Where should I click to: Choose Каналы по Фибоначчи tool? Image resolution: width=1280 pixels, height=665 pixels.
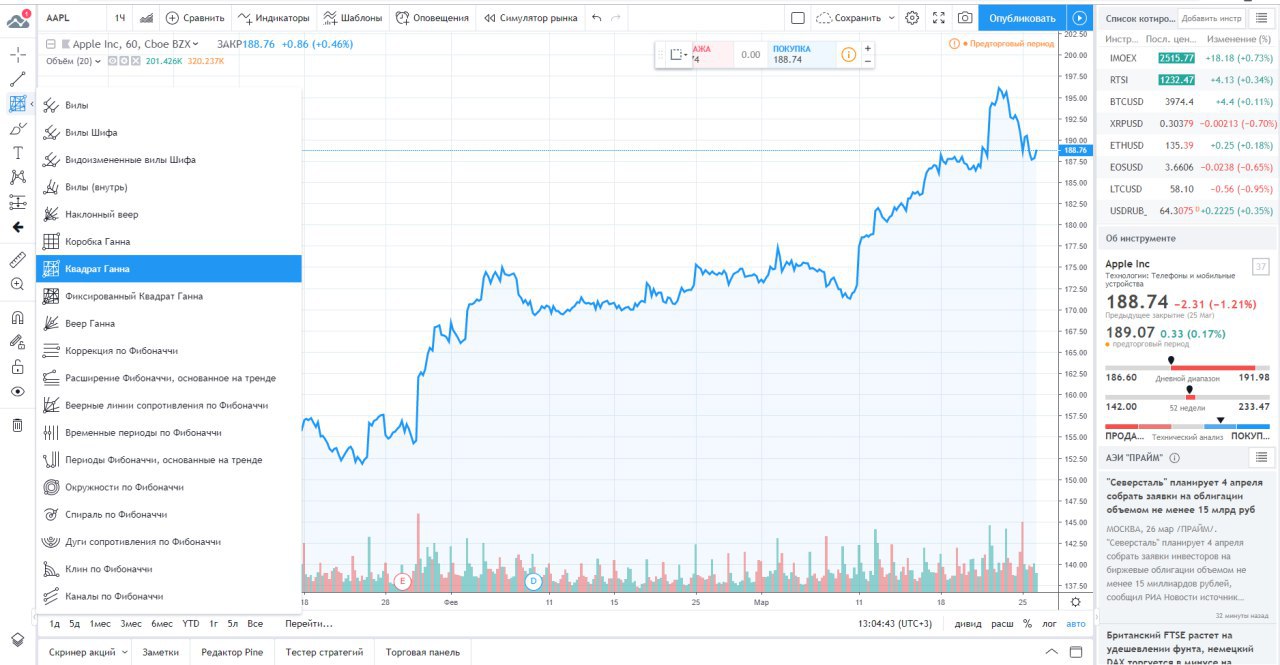click(x=168, y=597)
